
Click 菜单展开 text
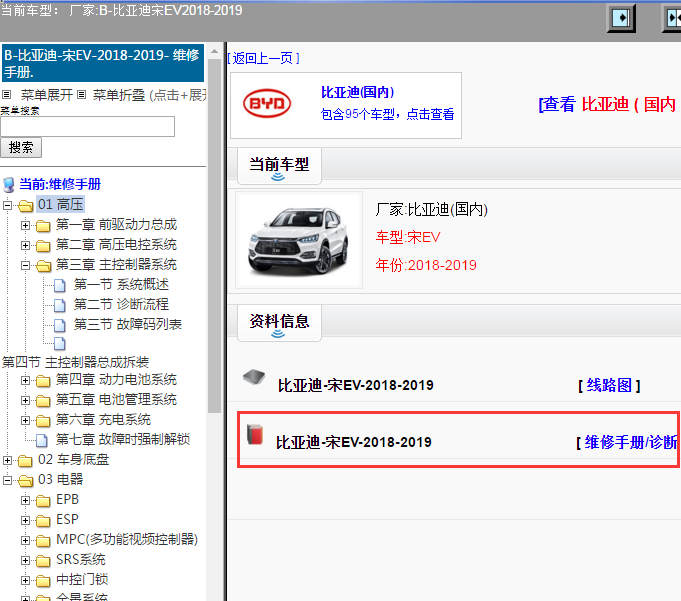coord(46,95)
